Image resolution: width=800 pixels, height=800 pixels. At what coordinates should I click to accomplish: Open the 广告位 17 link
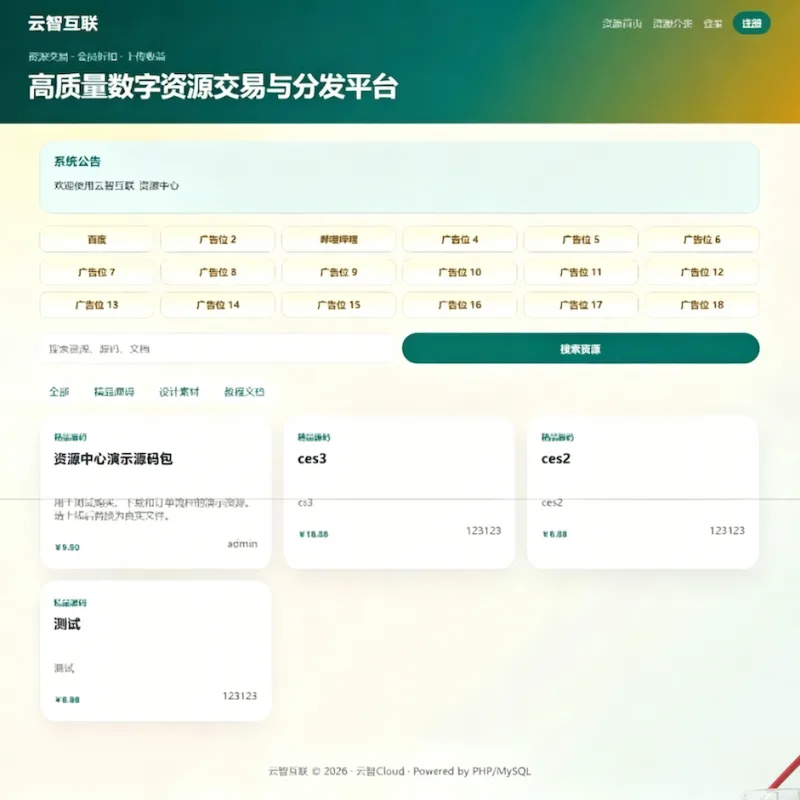581,305
